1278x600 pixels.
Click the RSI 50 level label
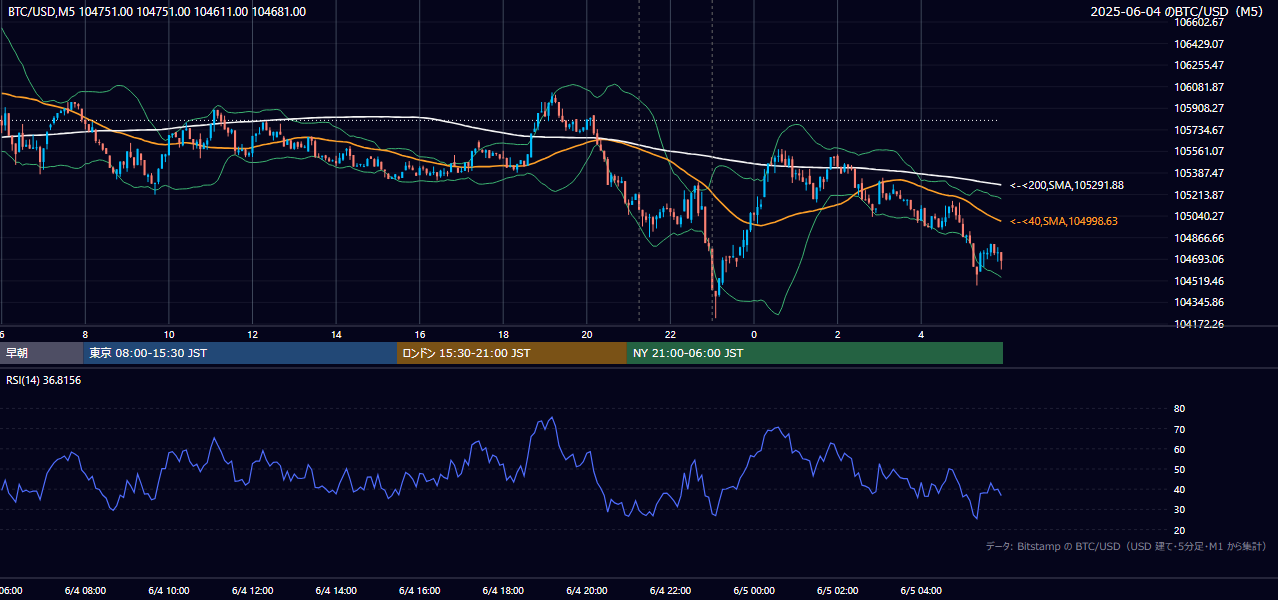point(1179,469)
